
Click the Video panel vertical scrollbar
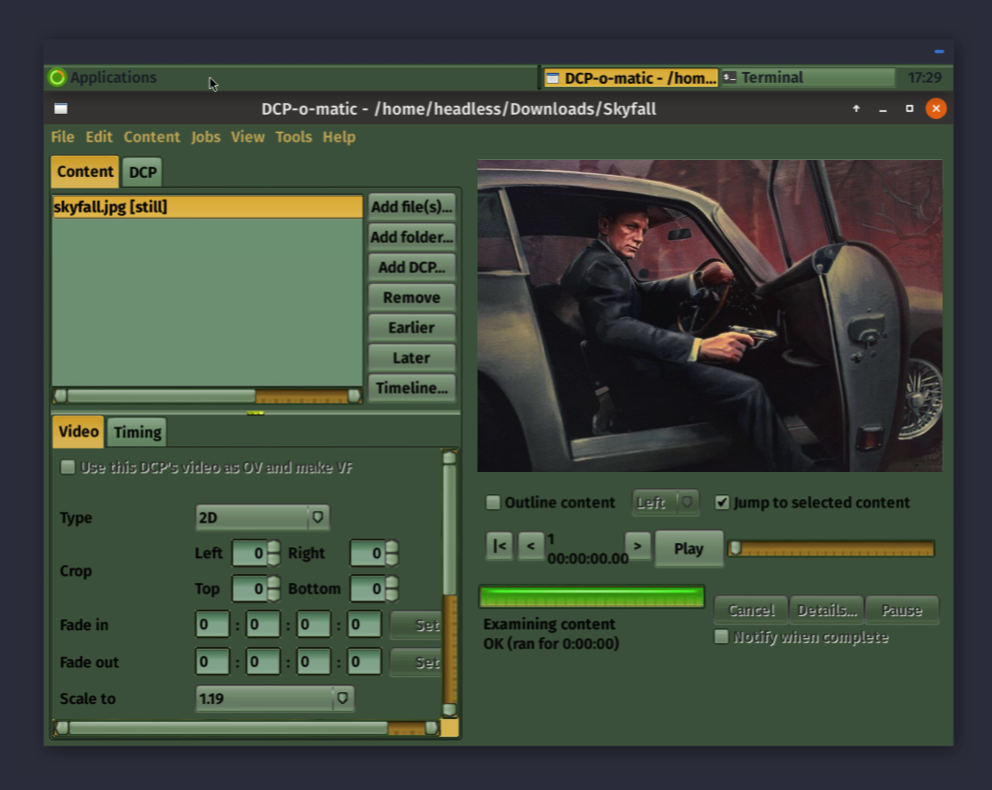pos(450,584)
